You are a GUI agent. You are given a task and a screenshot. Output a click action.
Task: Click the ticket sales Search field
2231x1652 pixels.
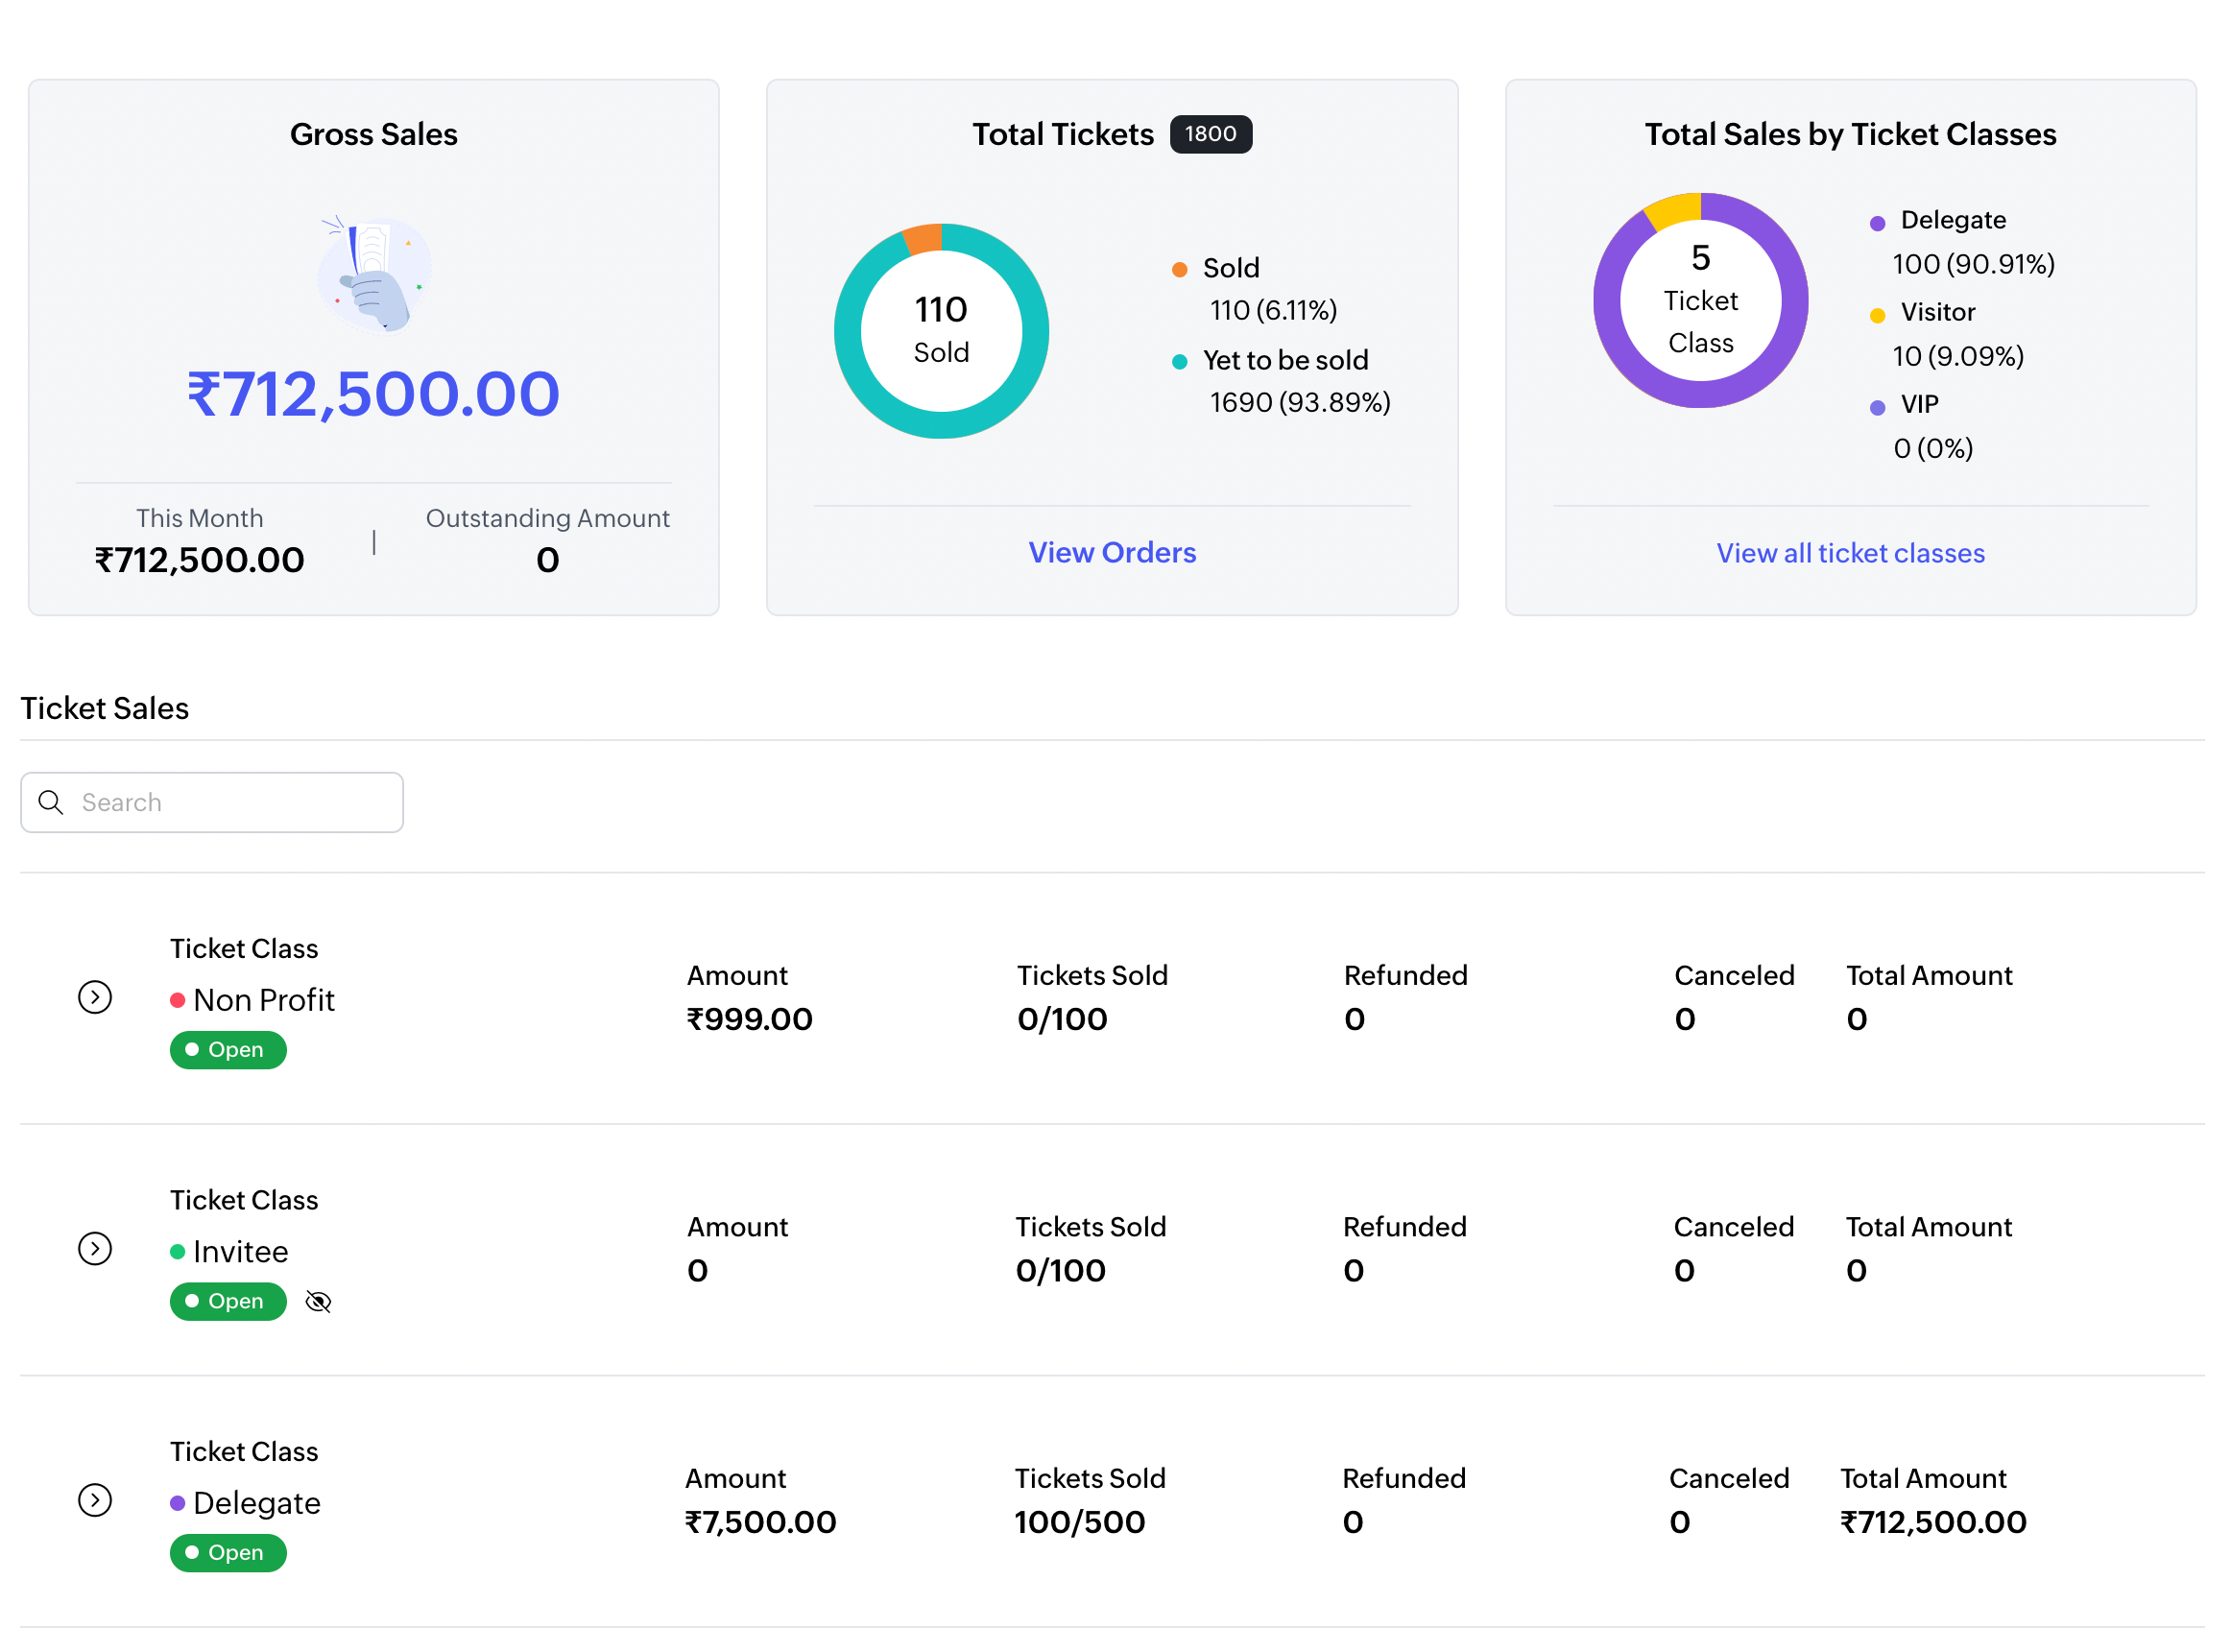230,802
